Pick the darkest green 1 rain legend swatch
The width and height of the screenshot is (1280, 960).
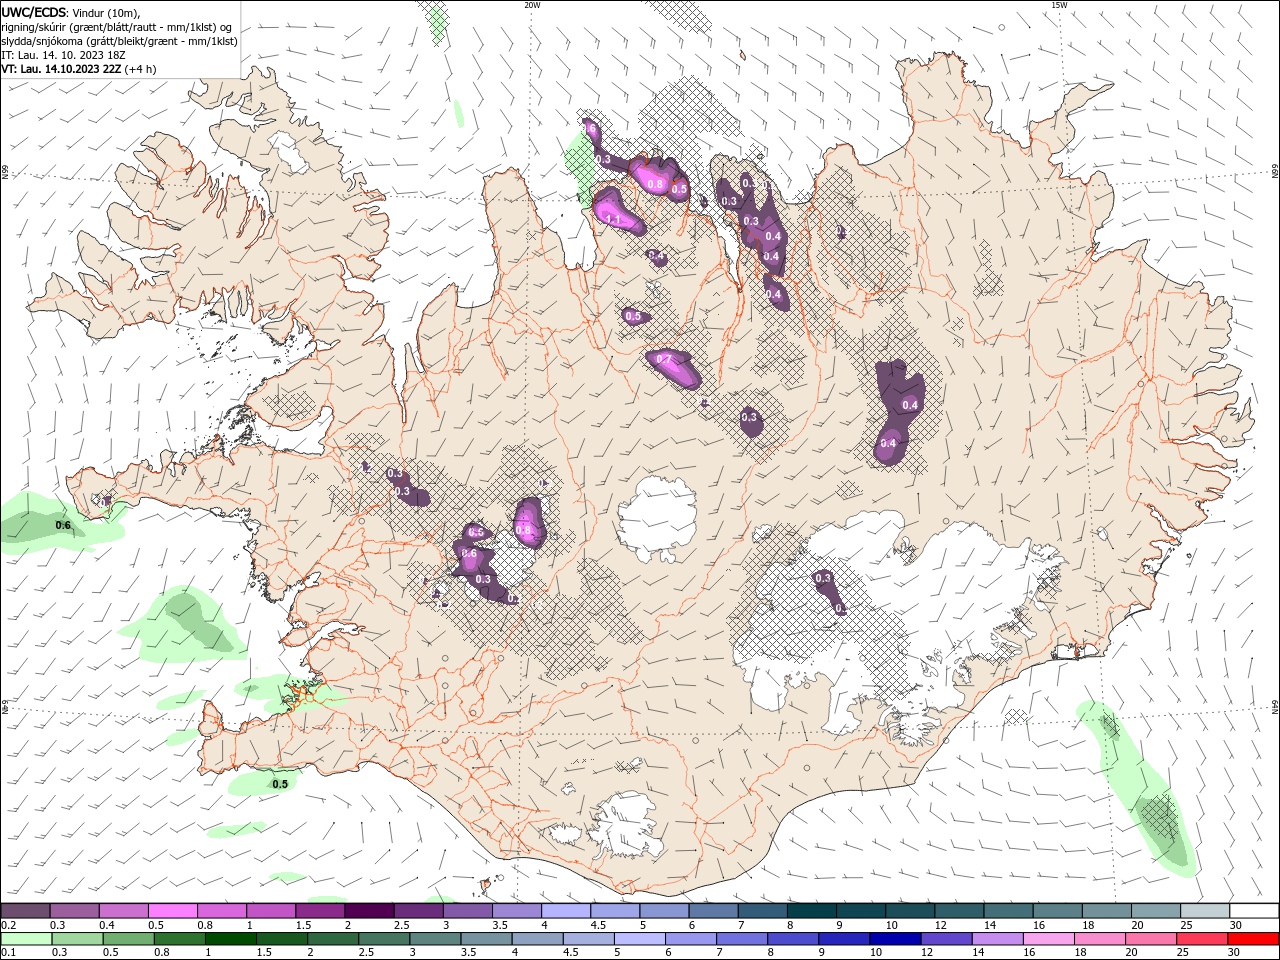230,939
